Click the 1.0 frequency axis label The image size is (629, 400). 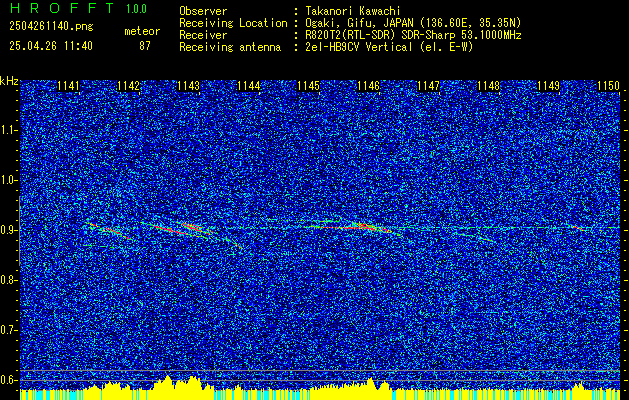pyautogui.click(x=9, y=180)
